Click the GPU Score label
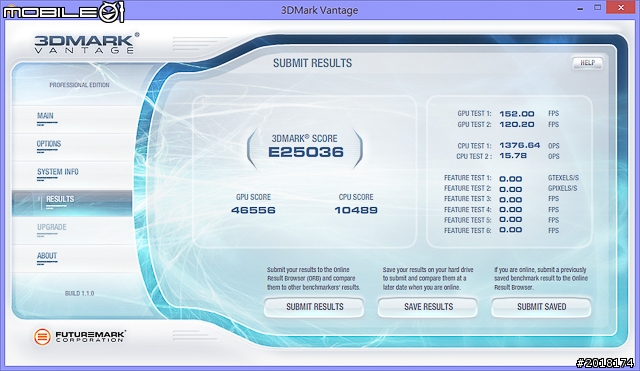The image size is (640, 371). (253, 197)
